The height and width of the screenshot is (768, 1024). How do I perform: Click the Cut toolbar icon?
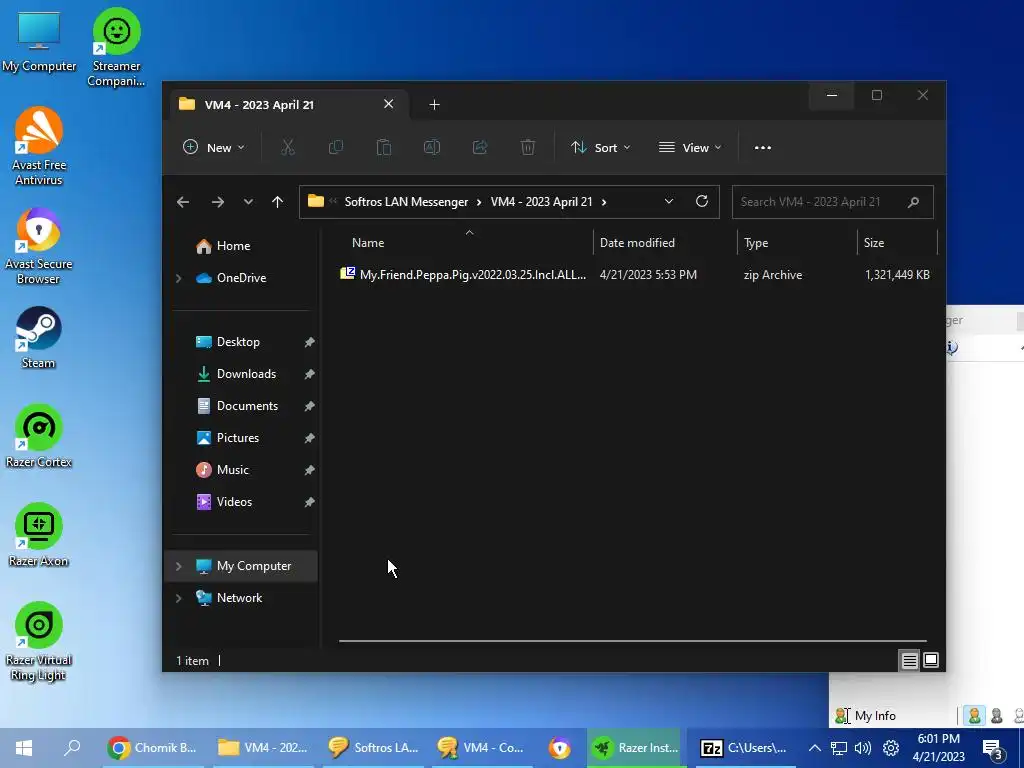coord(288,148)
